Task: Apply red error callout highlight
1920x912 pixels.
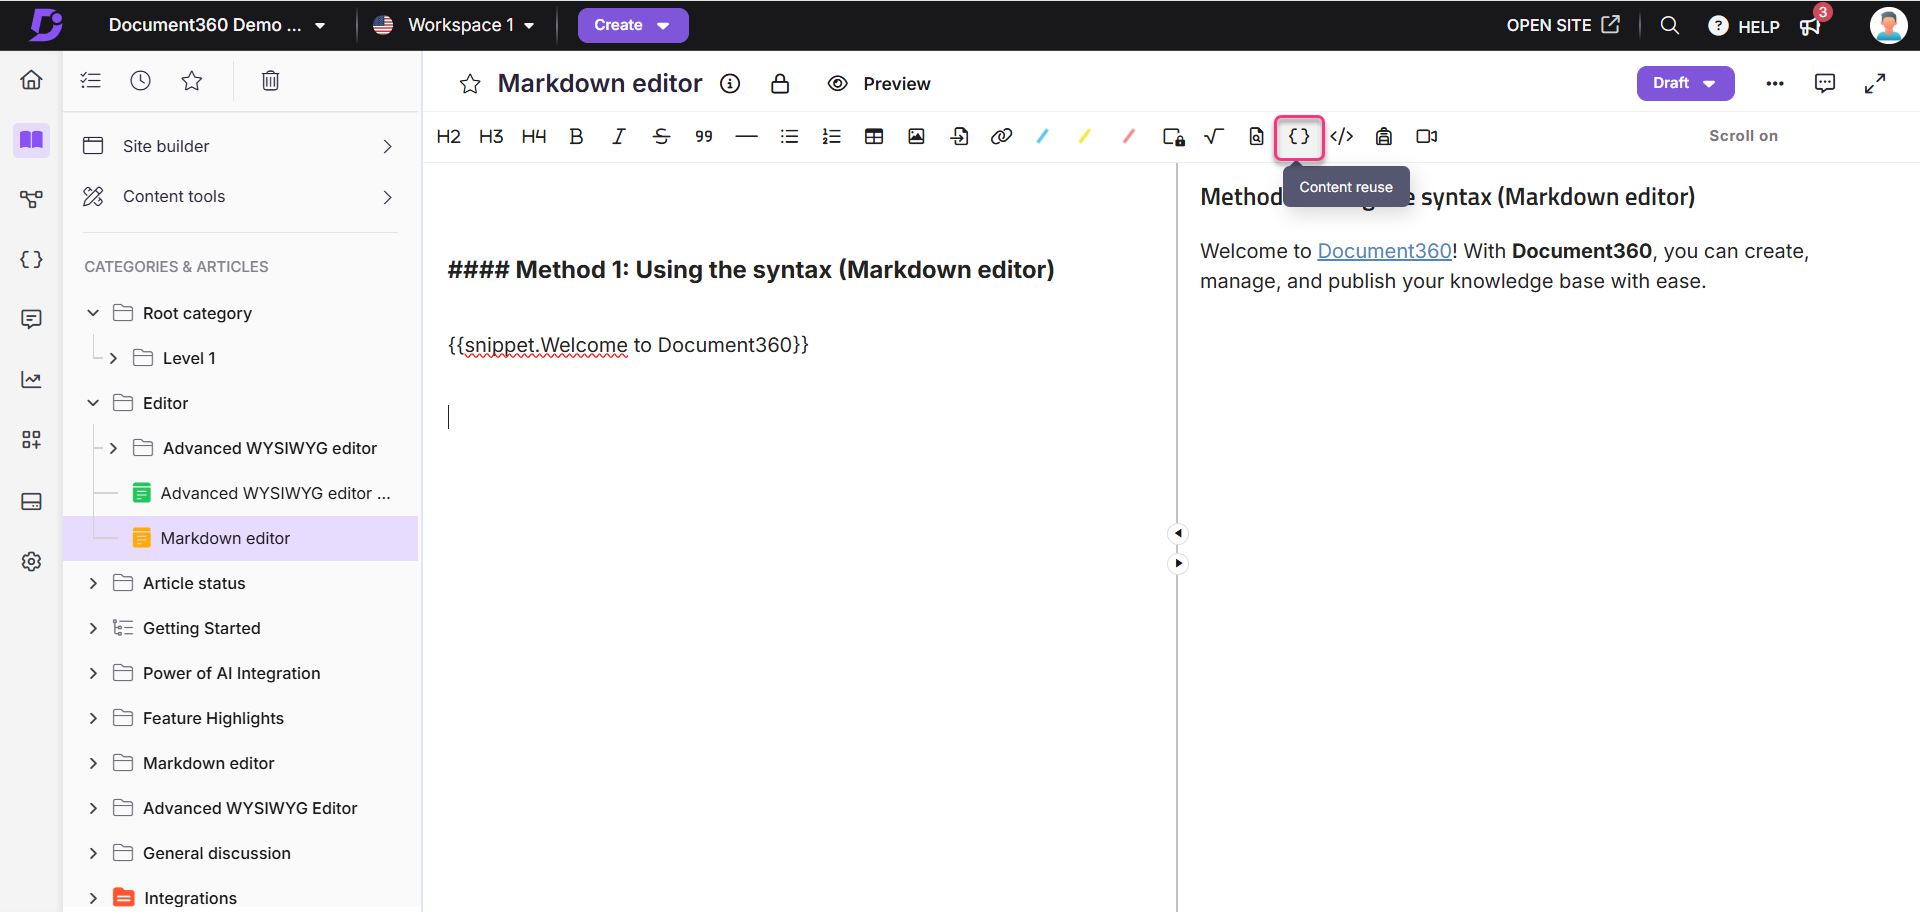Action: point(1129,136)
